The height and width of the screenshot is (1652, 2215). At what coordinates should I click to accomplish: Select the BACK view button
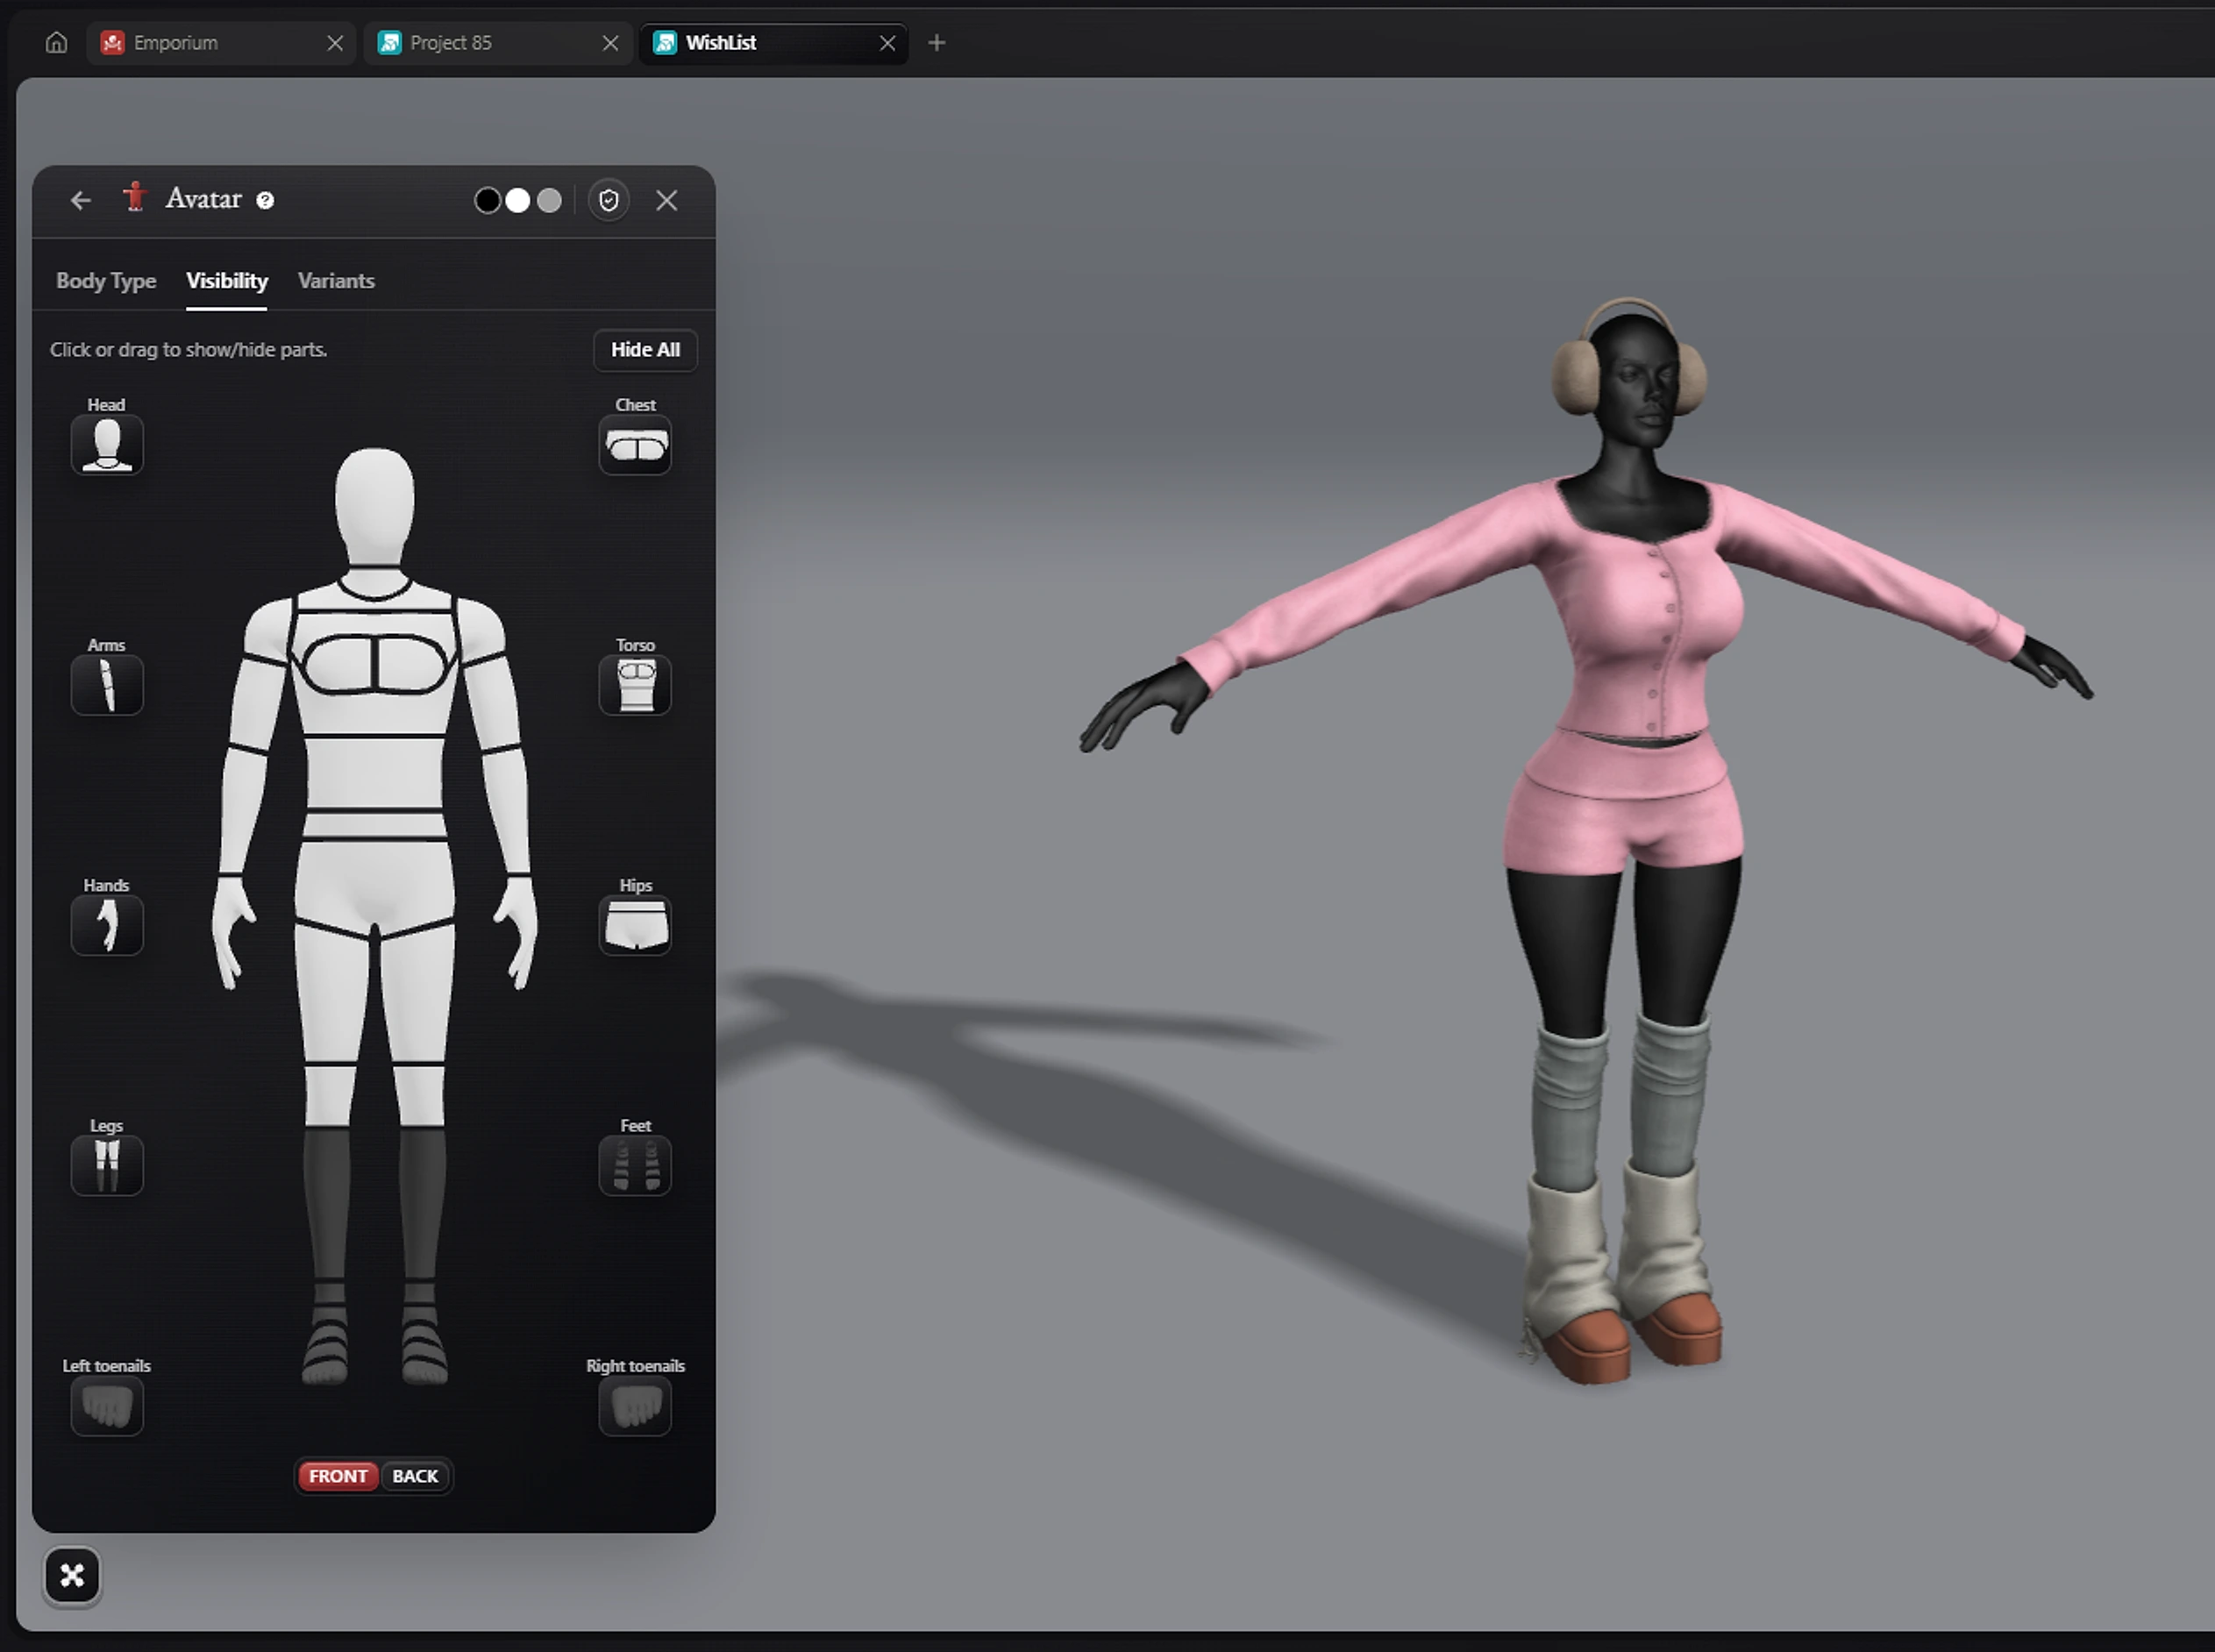(415, 1476)
